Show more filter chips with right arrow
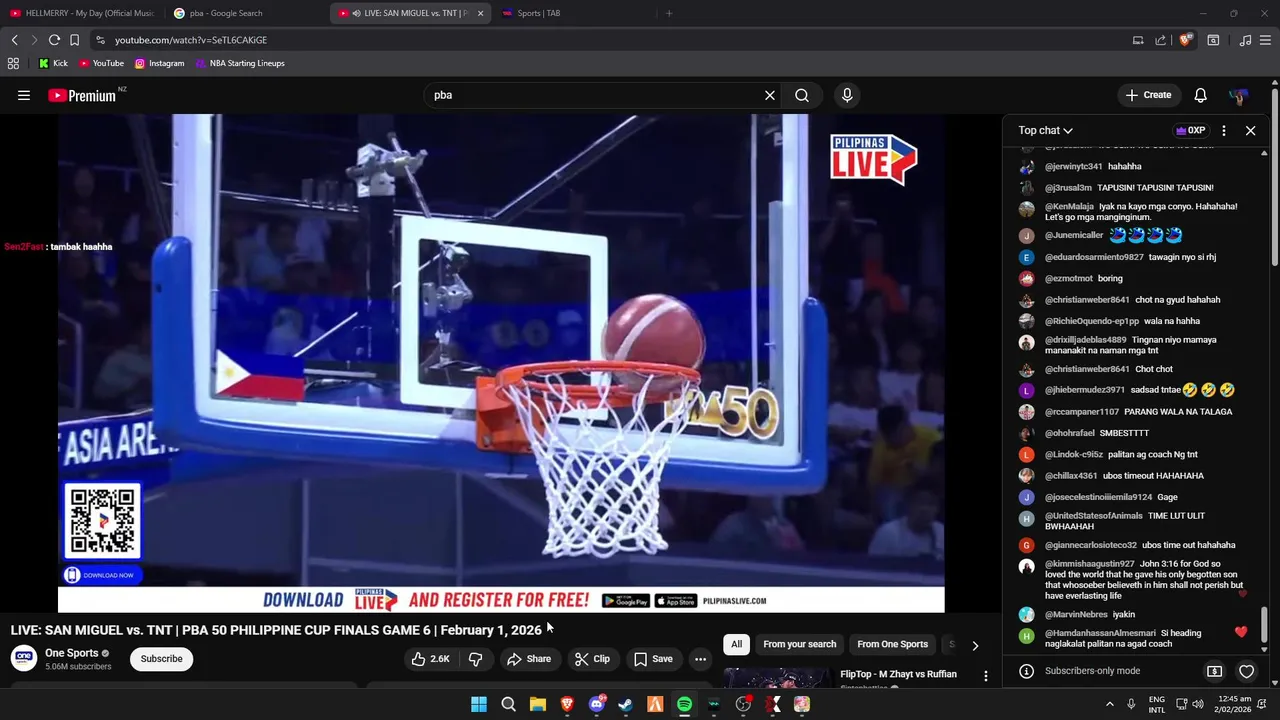1280x720 pixels. point(975,645)
